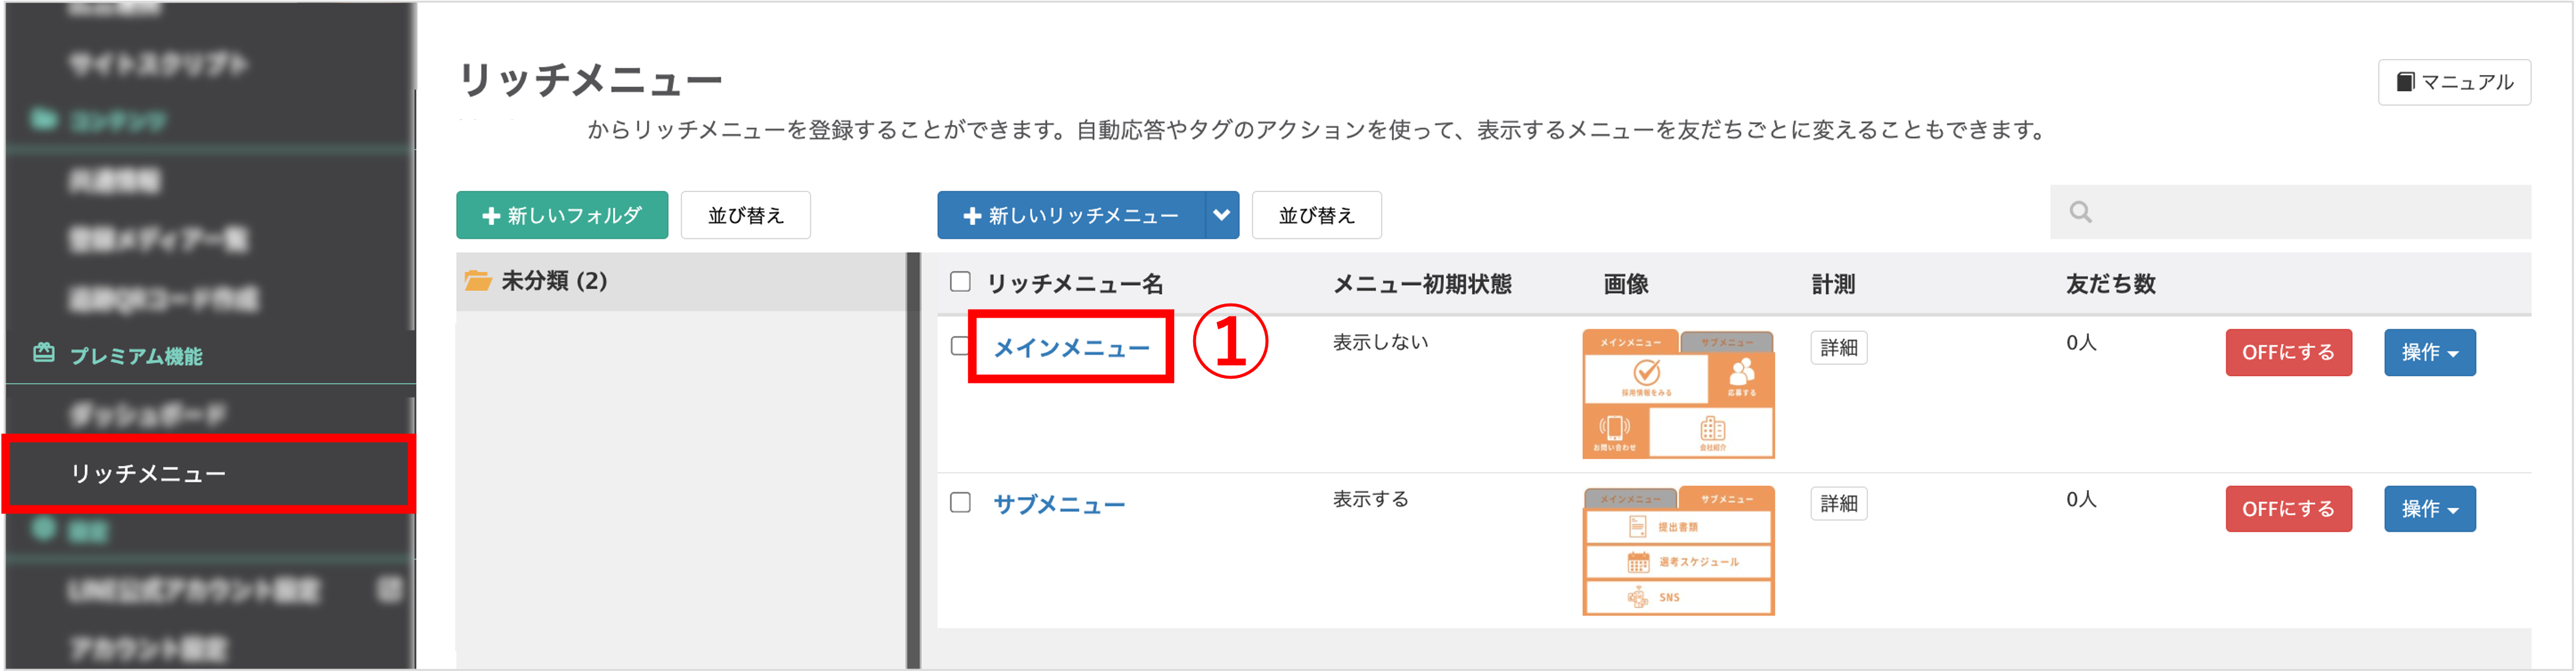
Task: Click plus icon on 新しいリッチメニュー button
Action: [x=972, y=216]
